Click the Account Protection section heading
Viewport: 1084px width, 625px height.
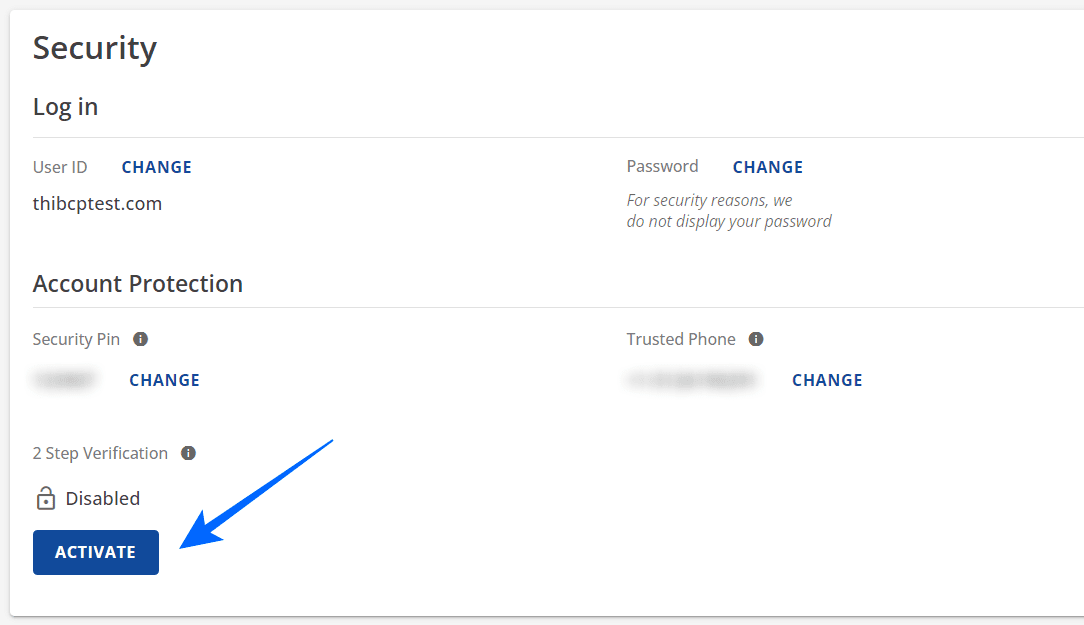[137, 283]
